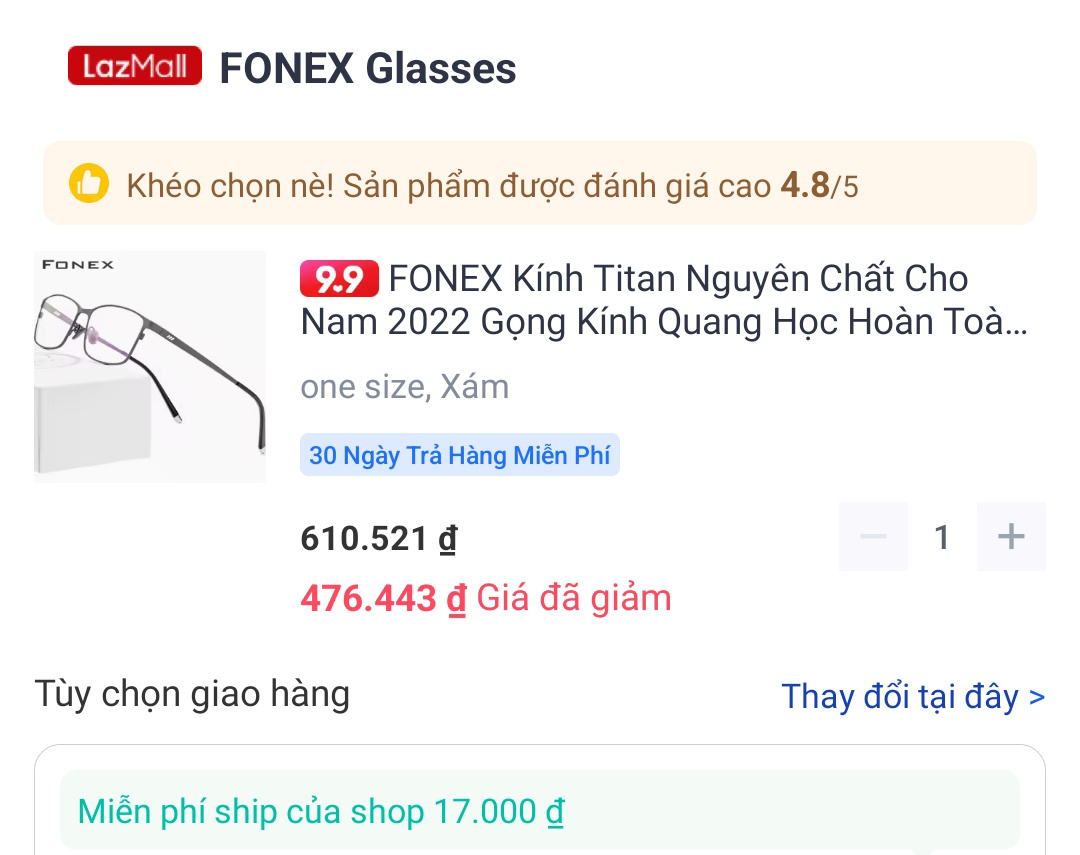Increase quantity with the plus button
Image resolution: width=1080 pixels, height=855 pixels.
click(x=1011, y=537)
